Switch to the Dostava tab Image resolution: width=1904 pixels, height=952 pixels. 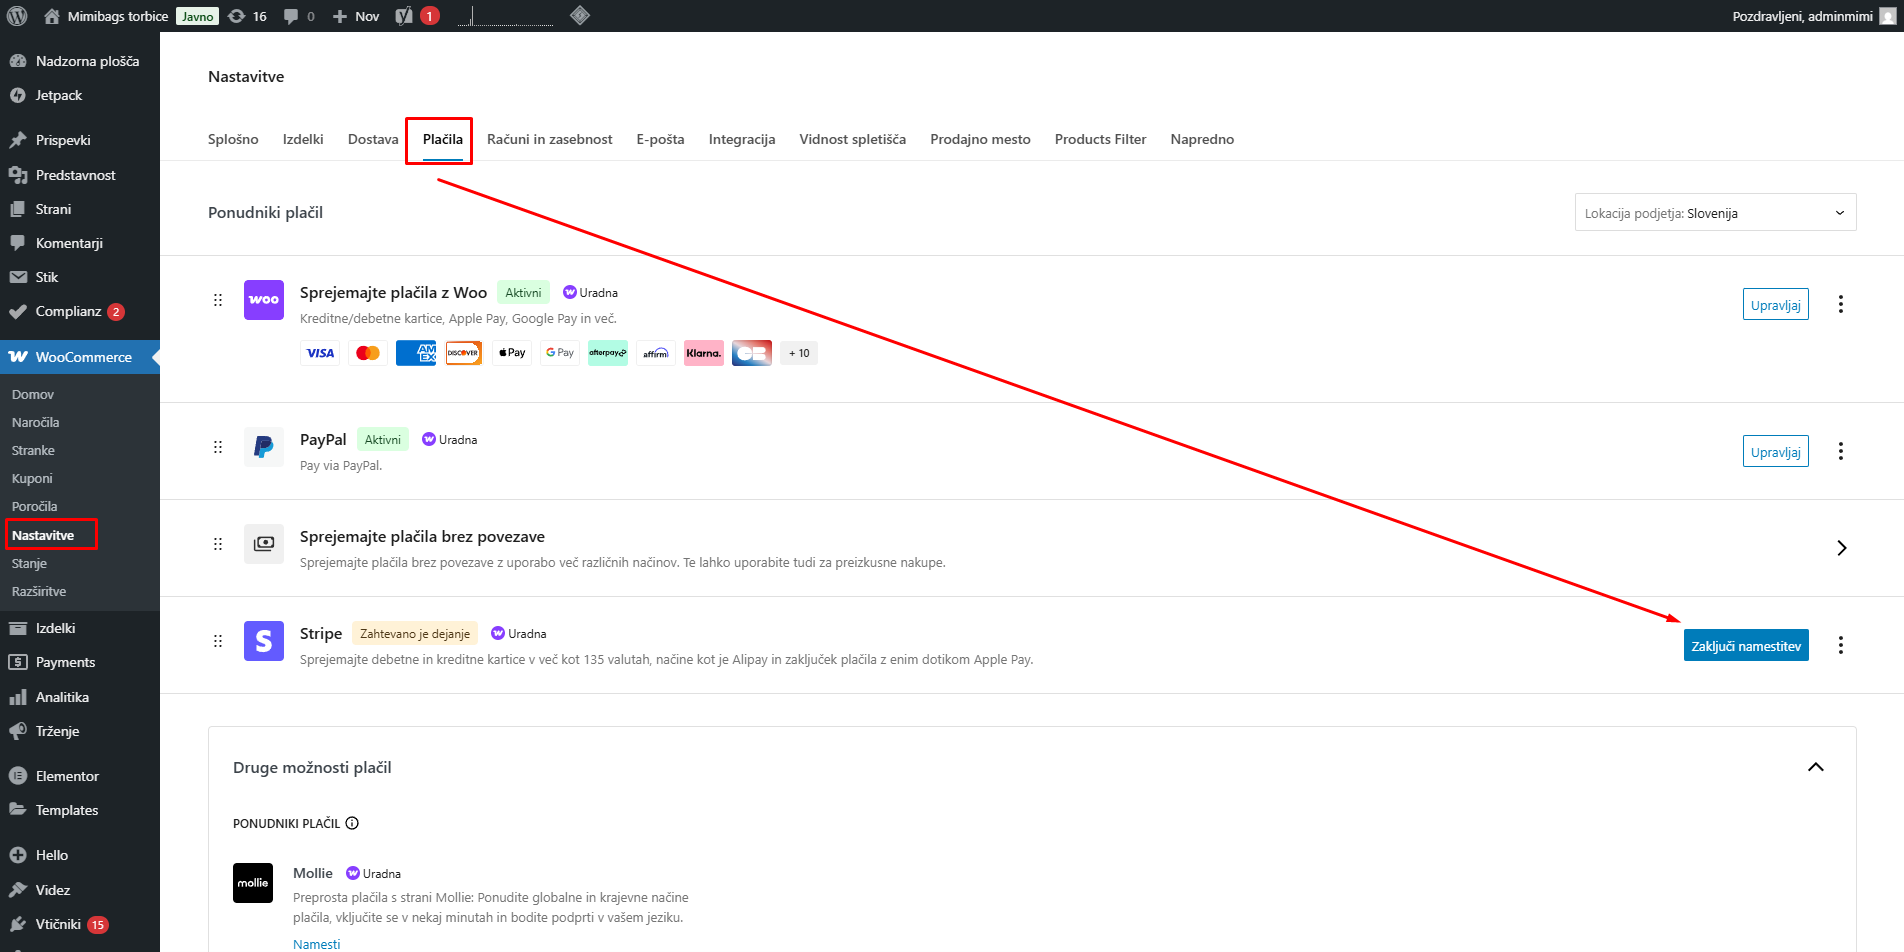tap(373, 139)
